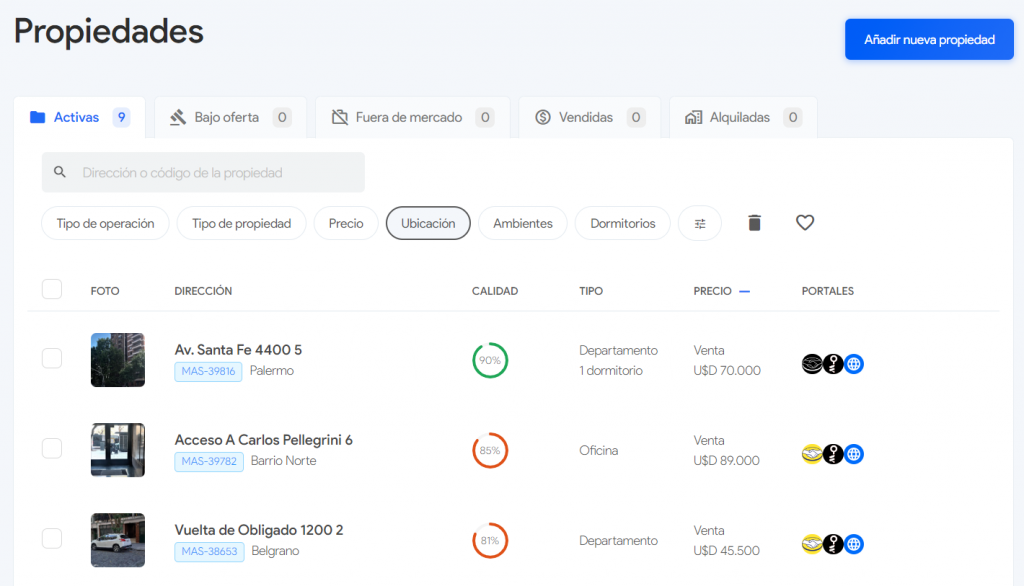Click black key portal icon for Carlos Pellegrini
Viewport: 1024px width, 586px height.
833,454
